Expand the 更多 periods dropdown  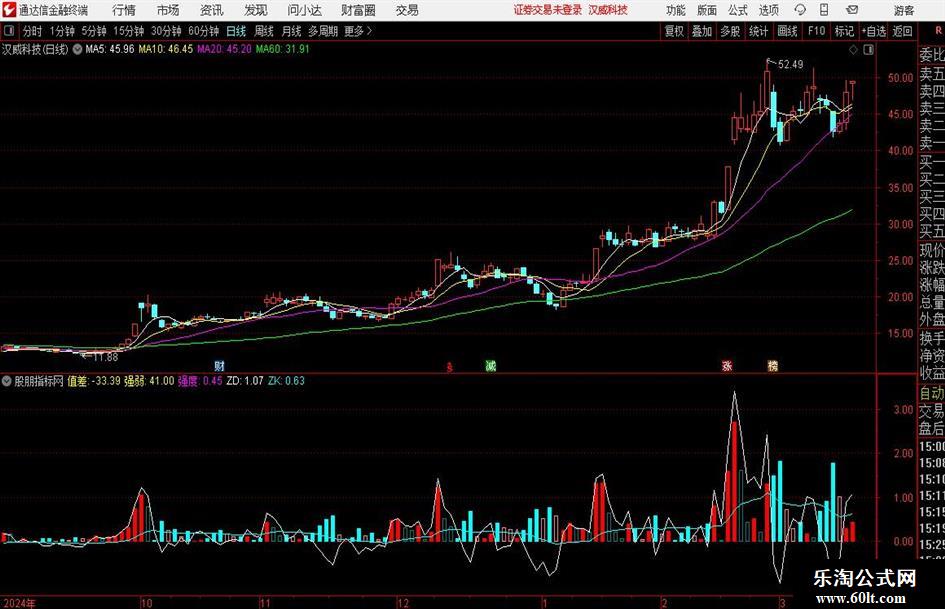pyautogui.click(x=359, y=31)
